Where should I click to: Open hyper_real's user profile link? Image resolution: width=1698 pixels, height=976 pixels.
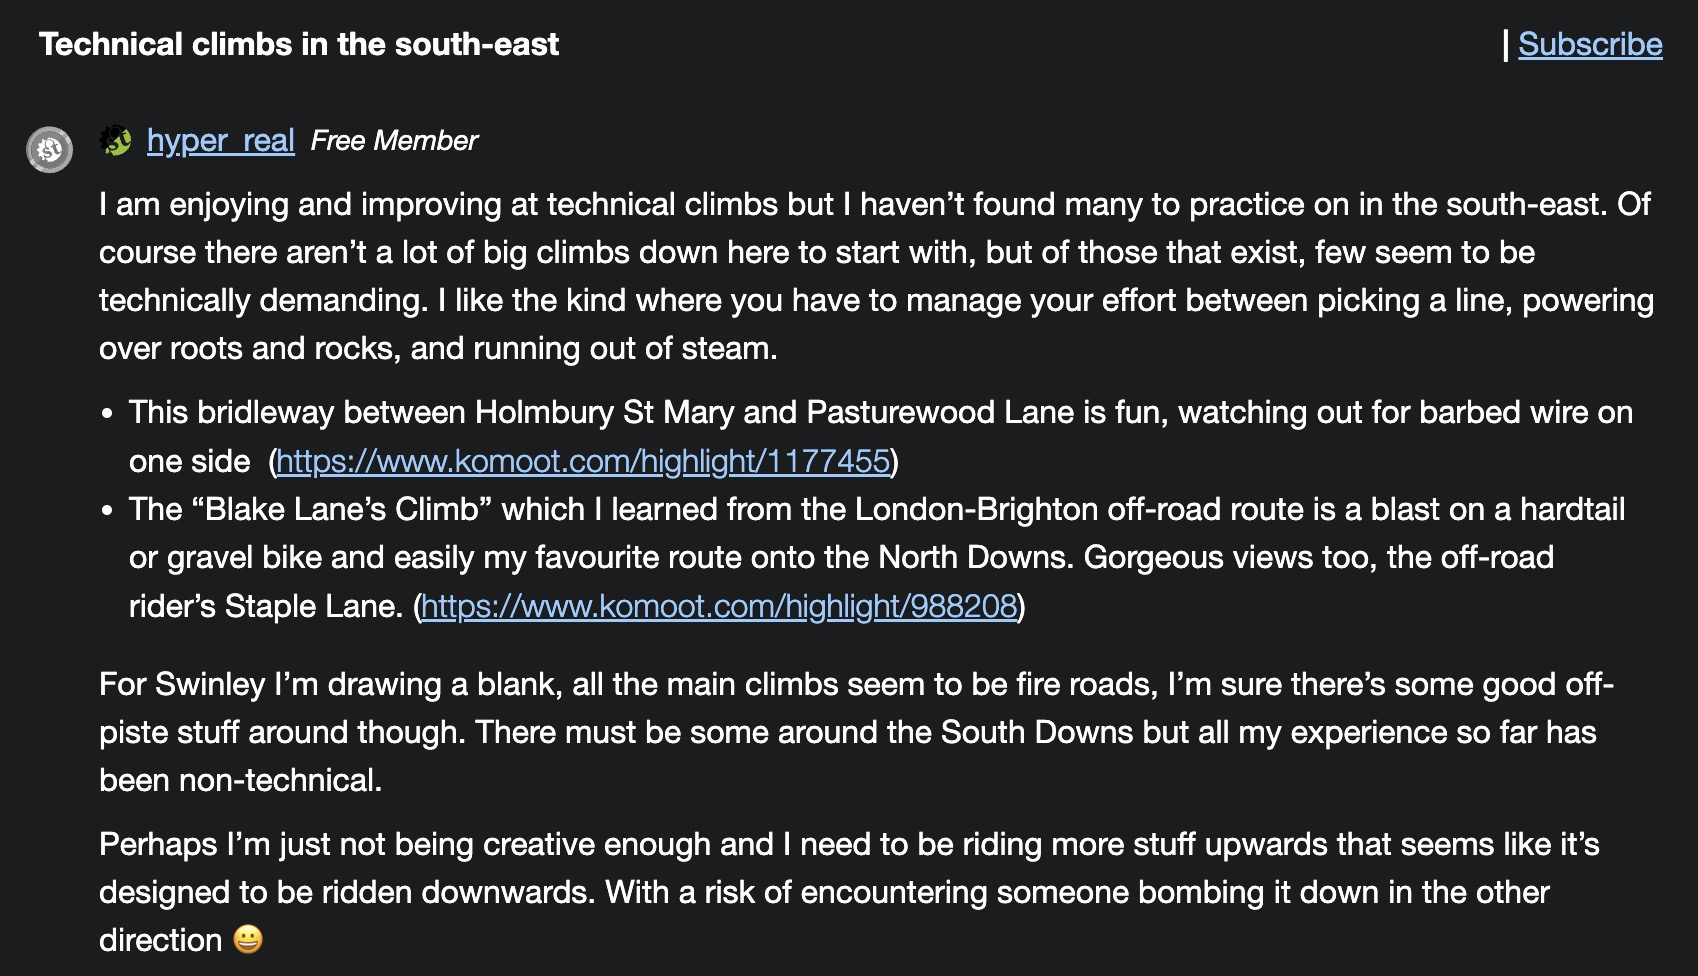(220, 141)
